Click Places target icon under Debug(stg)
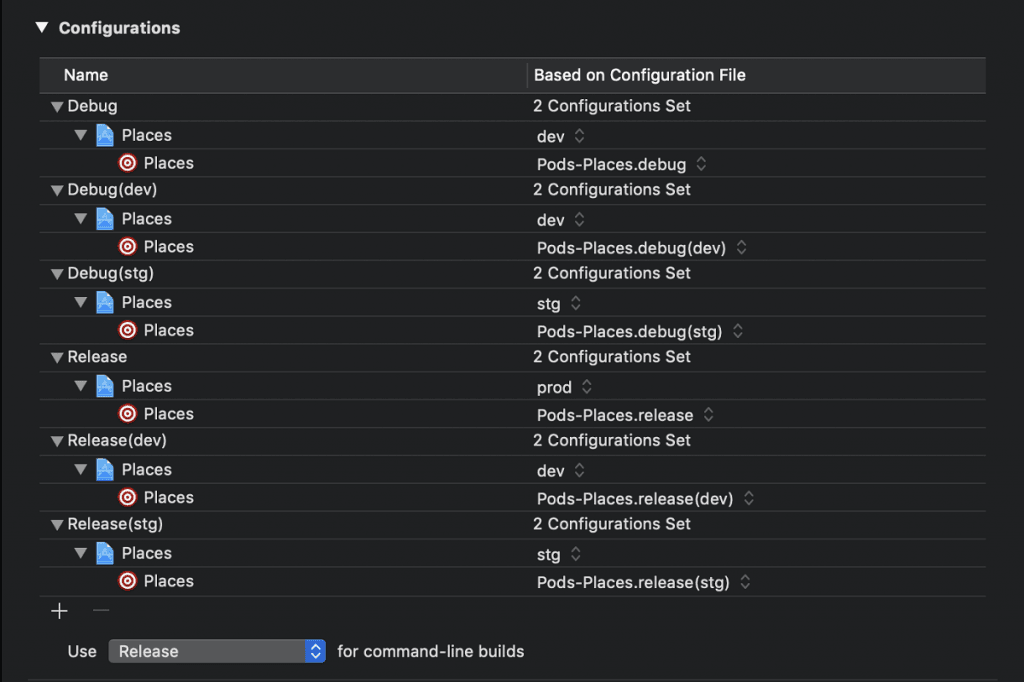This screenshot has height=682, width=1024. [x=127, y=330]
